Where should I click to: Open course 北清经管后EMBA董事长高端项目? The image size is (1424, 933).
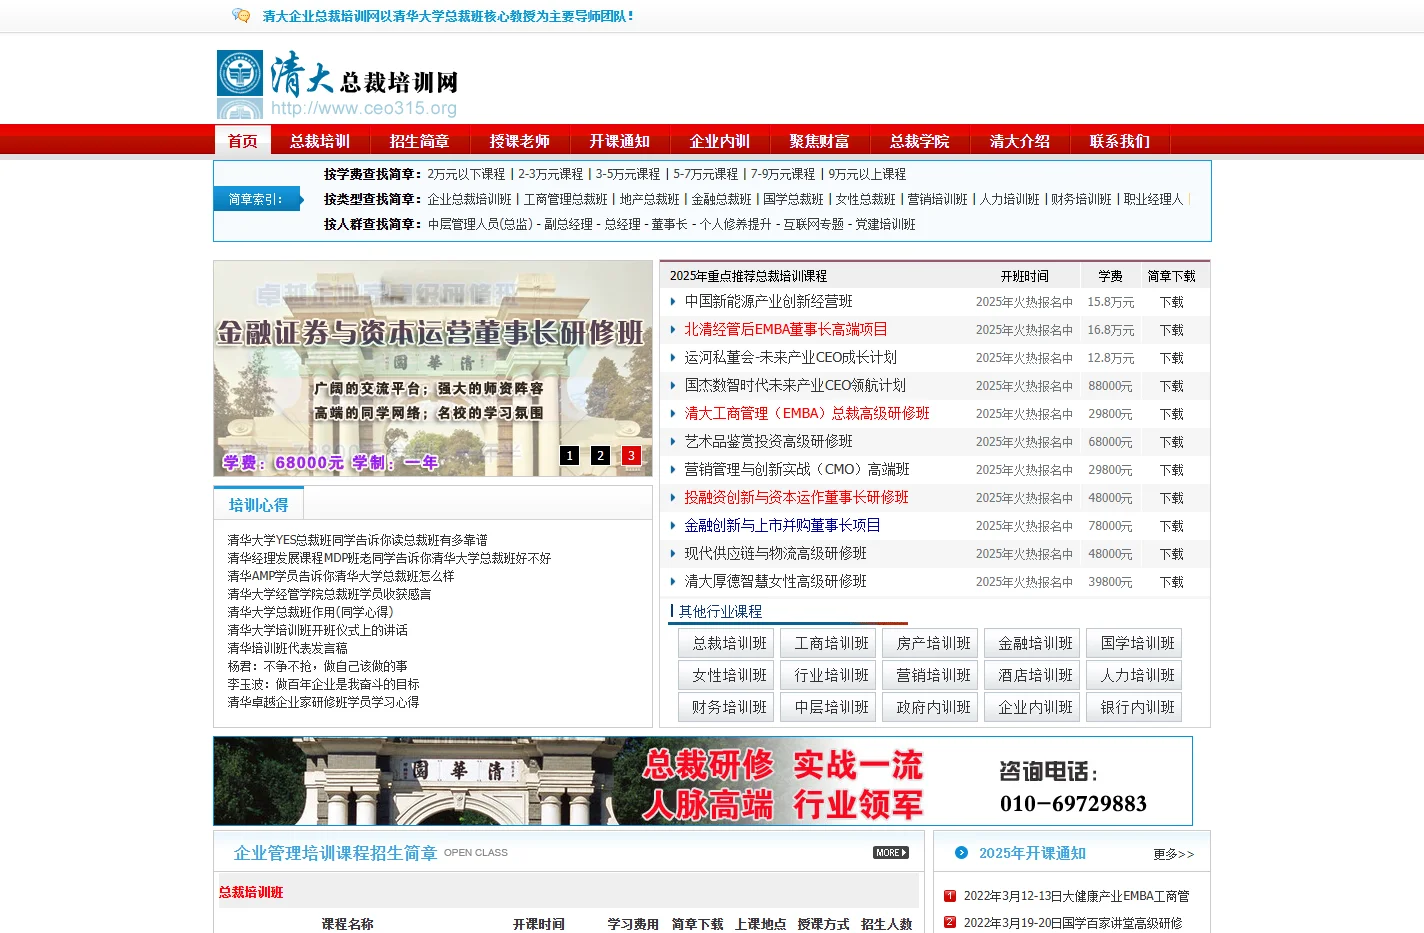786,329
